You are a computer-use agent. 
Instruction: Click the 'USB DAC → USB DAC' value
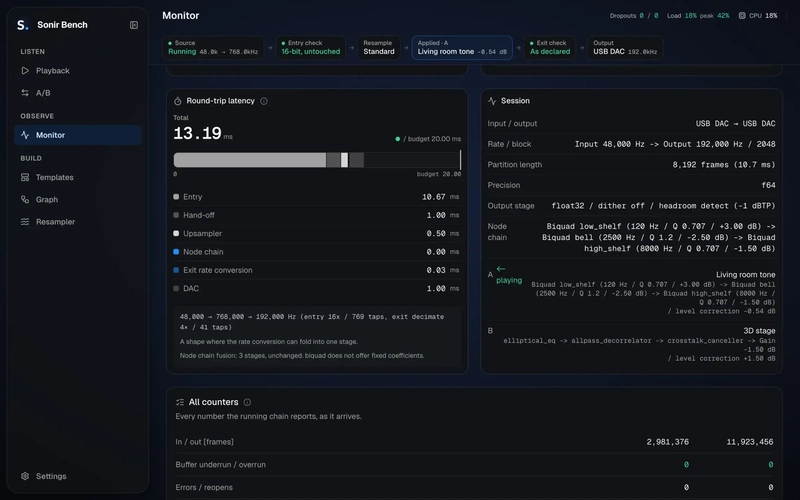pyautogui.click(x=735, y=123)
